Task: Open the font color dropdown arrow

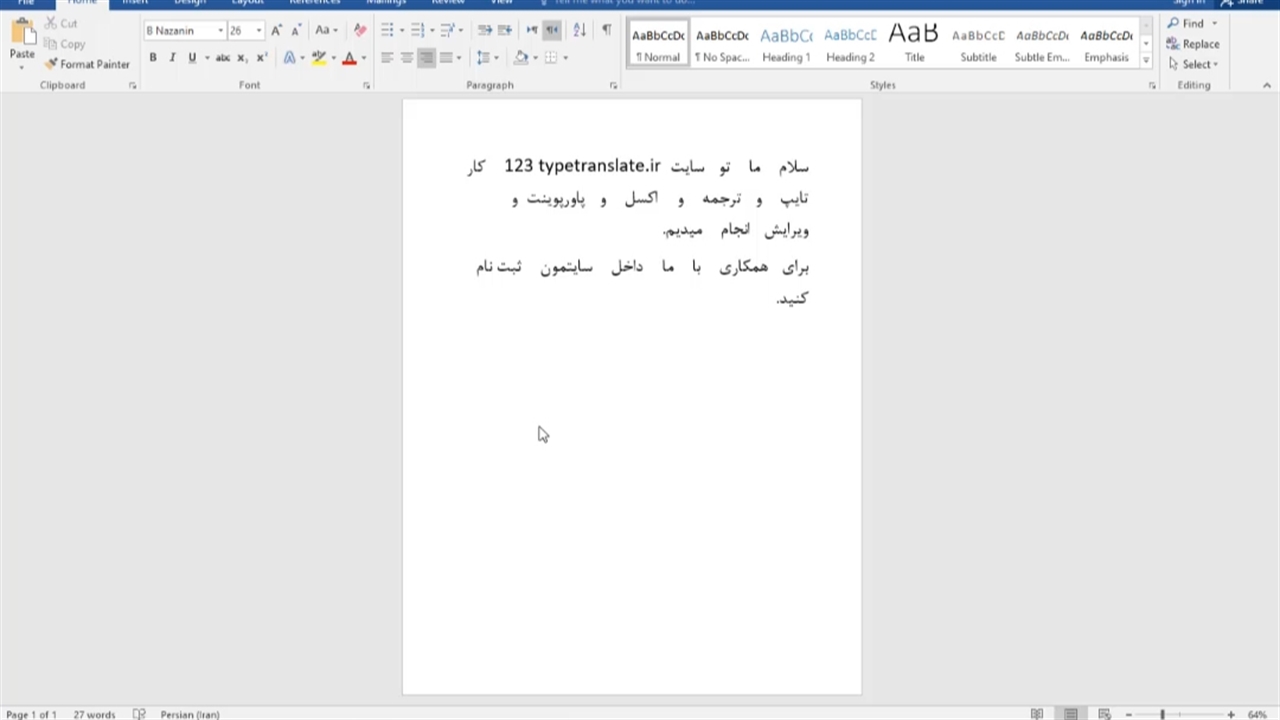Action: pyautogui.click(x=363, y=58)
